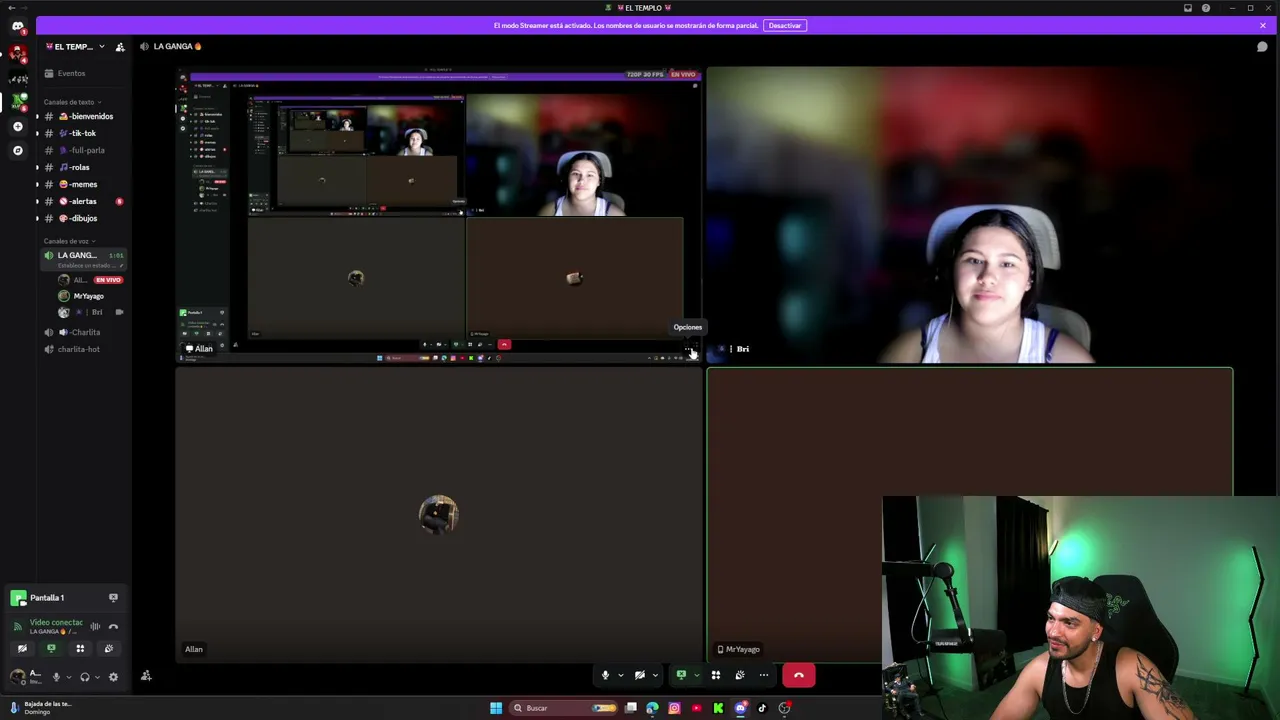This screenshot has width=1280, height=720.
Task: Deafen with the headphones icon in the user panel
Action: pos(85,677)
